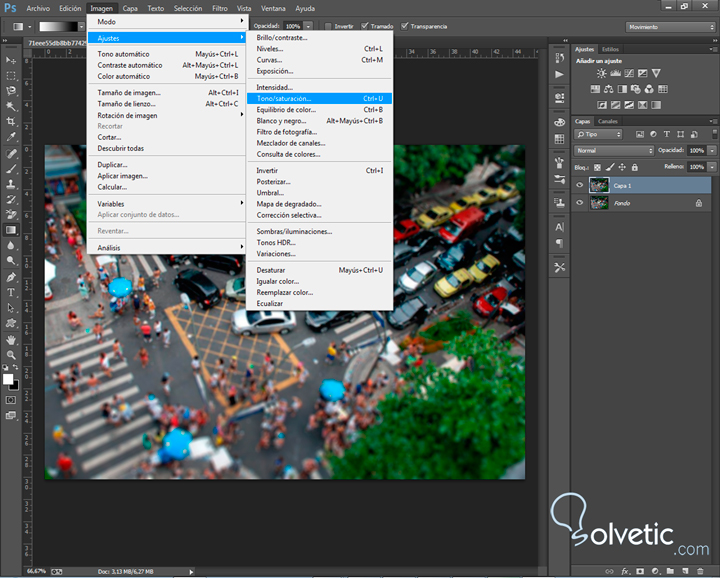Image resolution: width=720 pixels, height=578 pixels.
Task: Choose Duplicar menu entry
Action: click(x=168, y=164)
